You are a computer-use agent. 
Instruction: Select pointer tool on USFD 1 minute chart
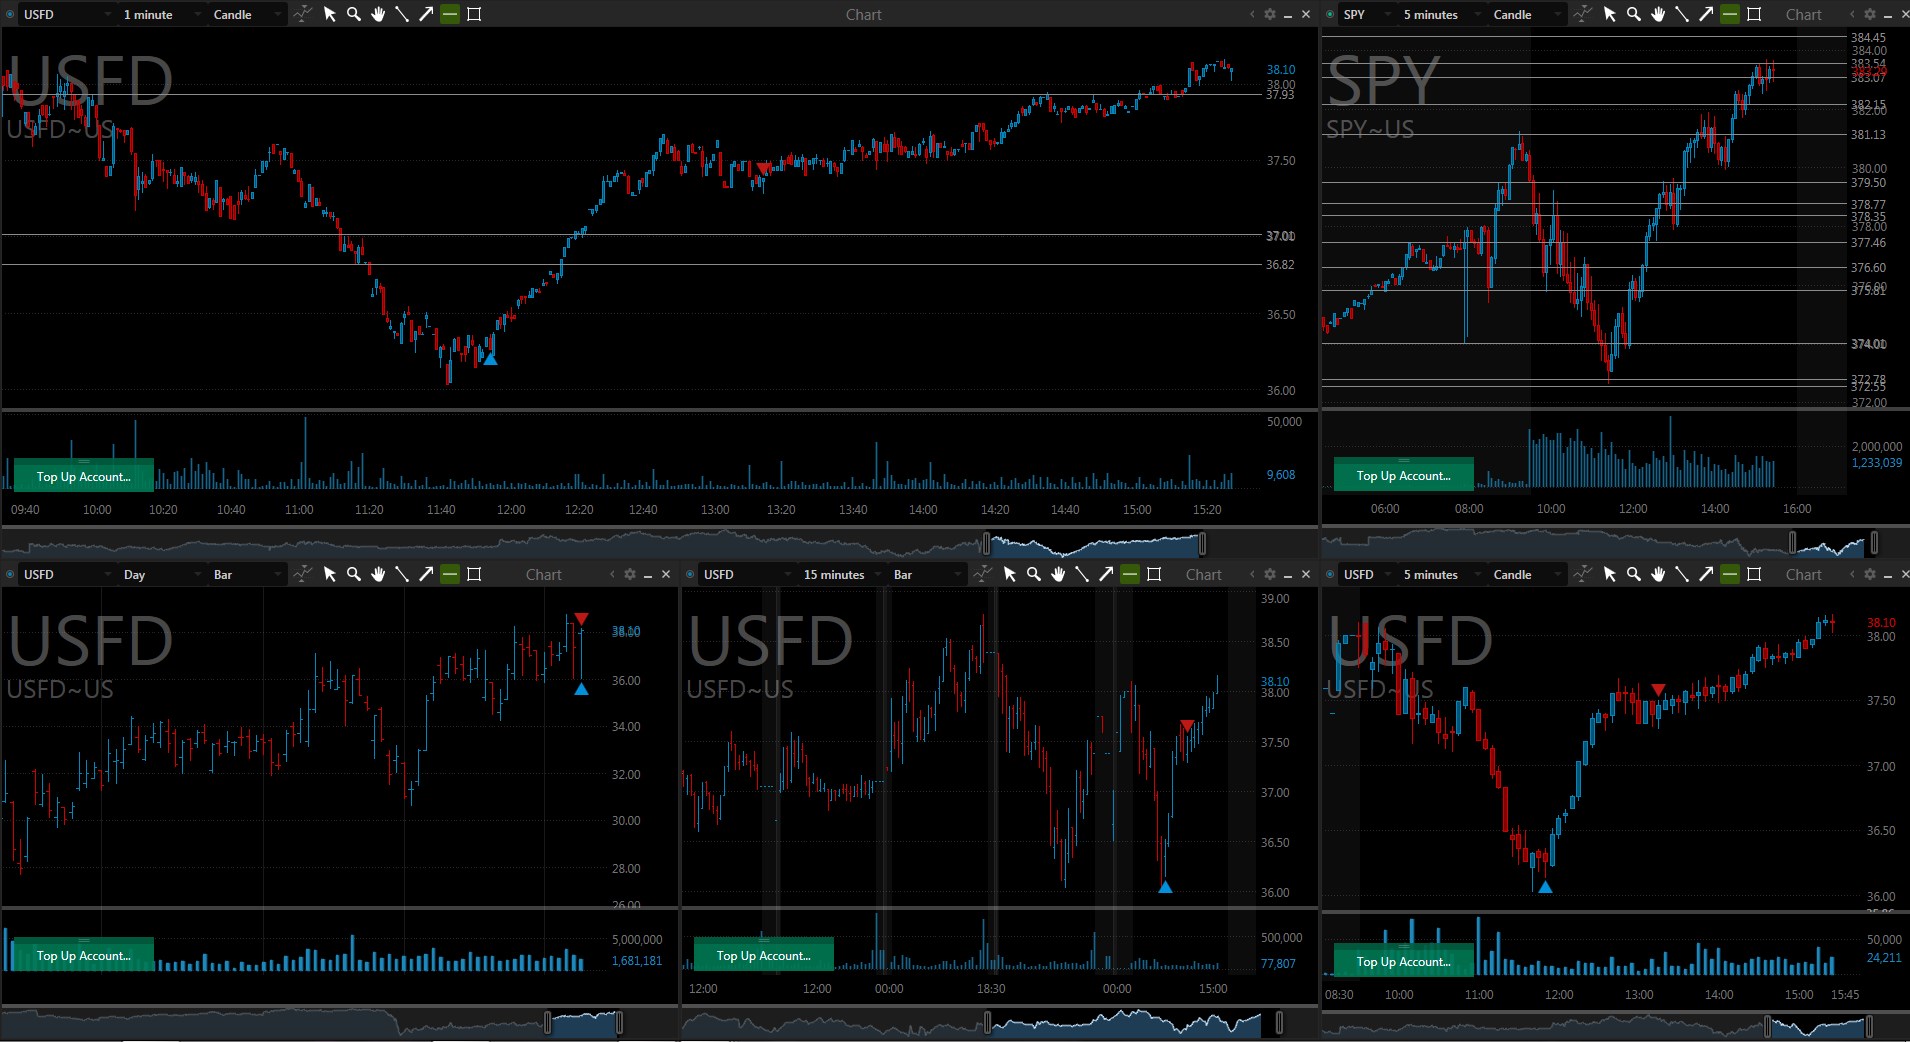tap(330, 14)
